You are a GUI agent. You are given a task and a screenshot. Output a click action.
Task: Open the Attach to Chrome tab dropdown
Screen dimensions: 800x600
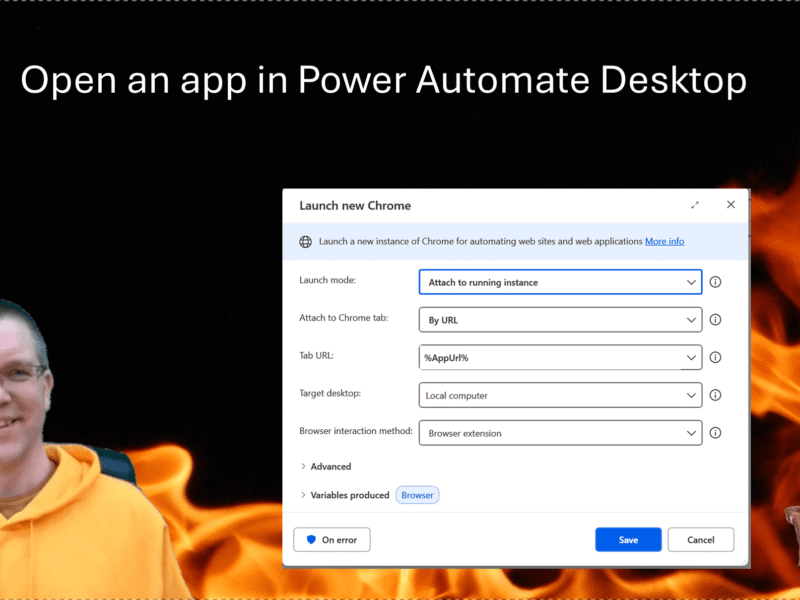(x=560, y=320)
